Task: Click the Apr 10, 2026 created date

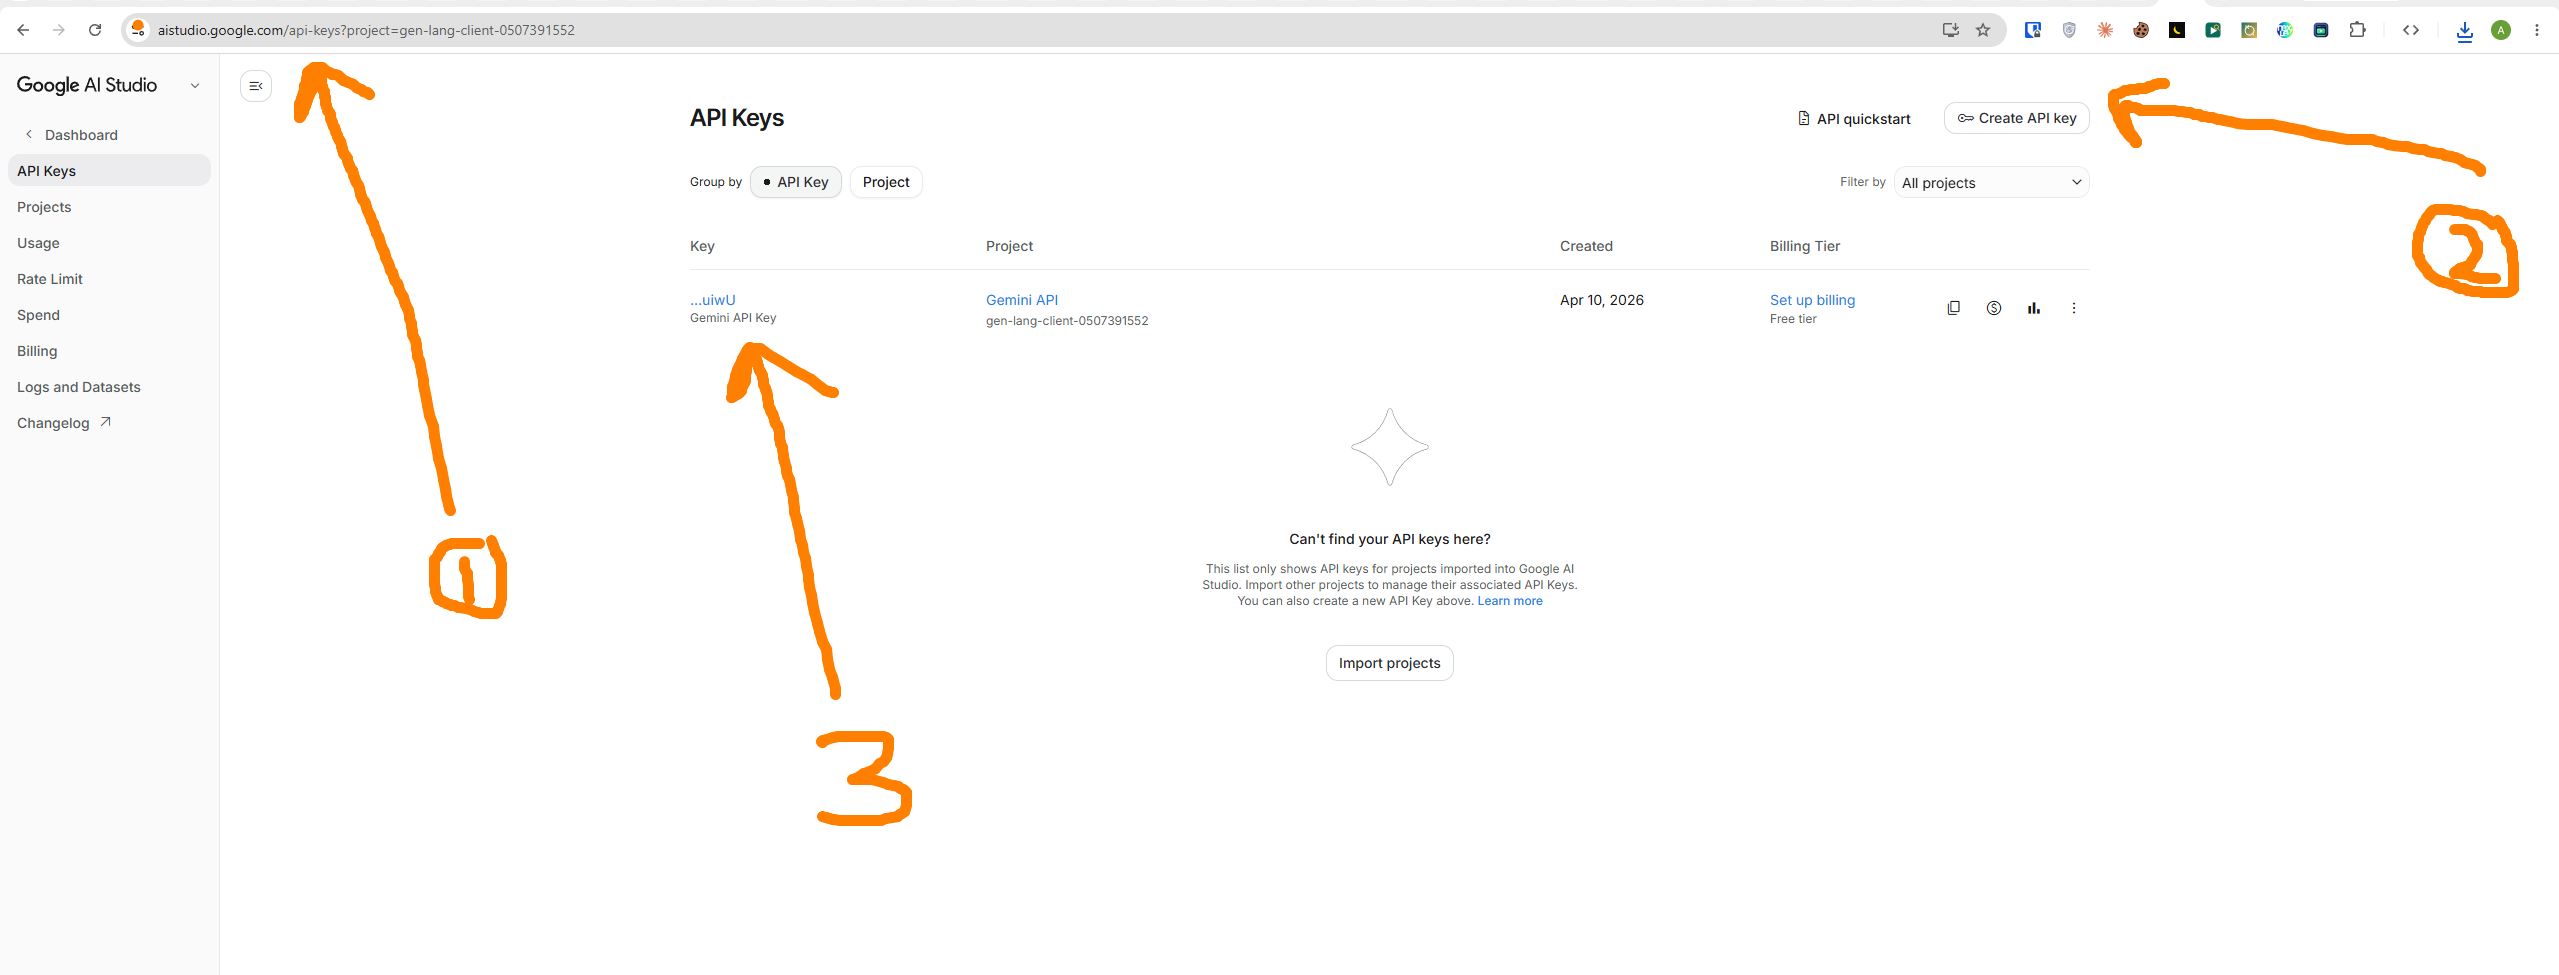Action: tap(1601, 300)
